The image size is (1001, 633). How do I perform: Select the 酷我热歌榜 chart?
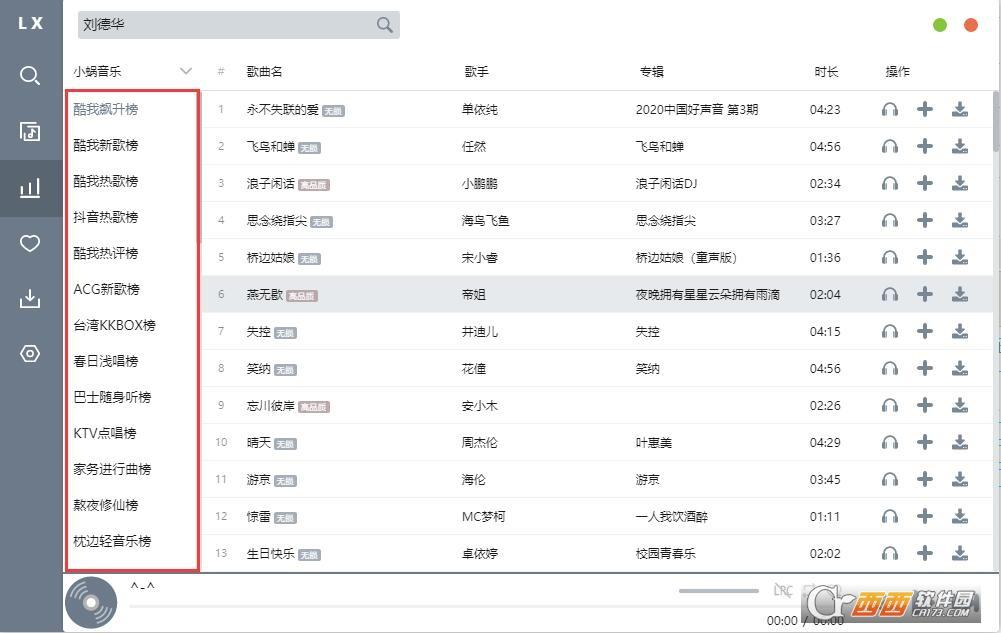point(106,181)
